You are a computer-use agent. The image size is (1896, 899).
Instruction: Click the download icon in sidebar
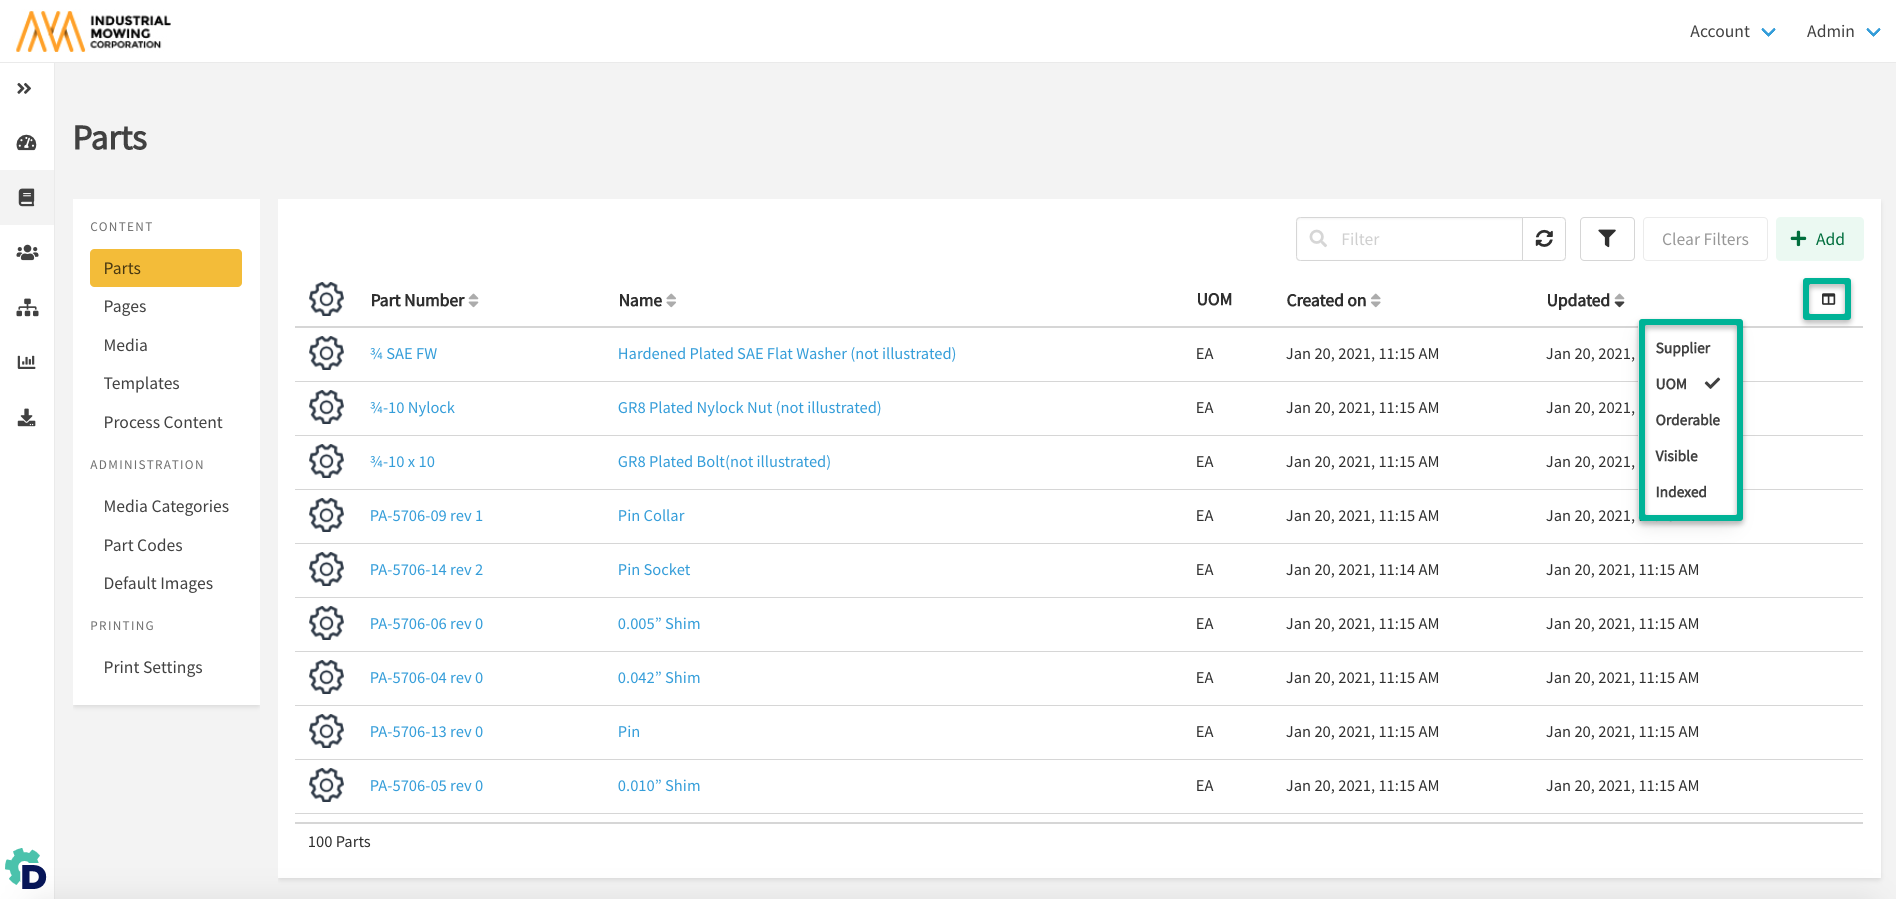pos(27,418)
